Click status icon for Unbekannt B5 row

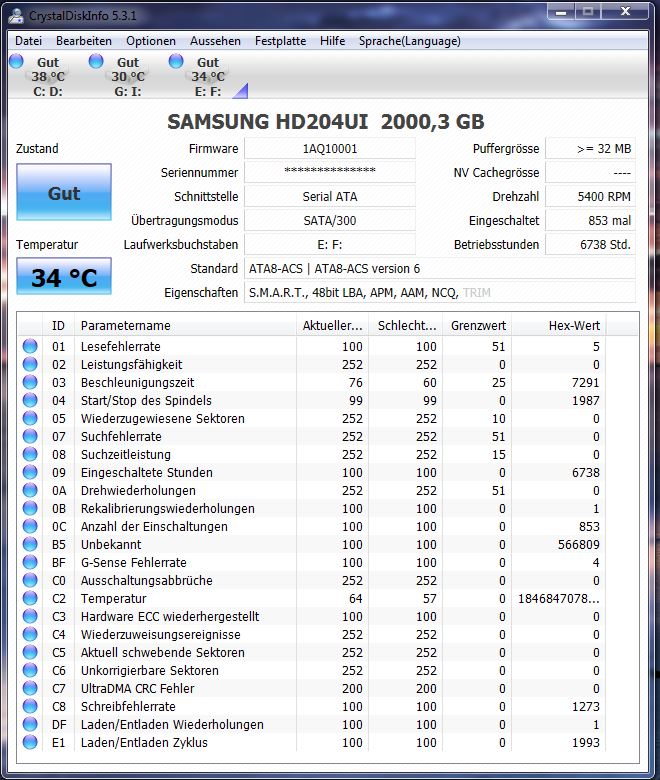pos(30,544)
